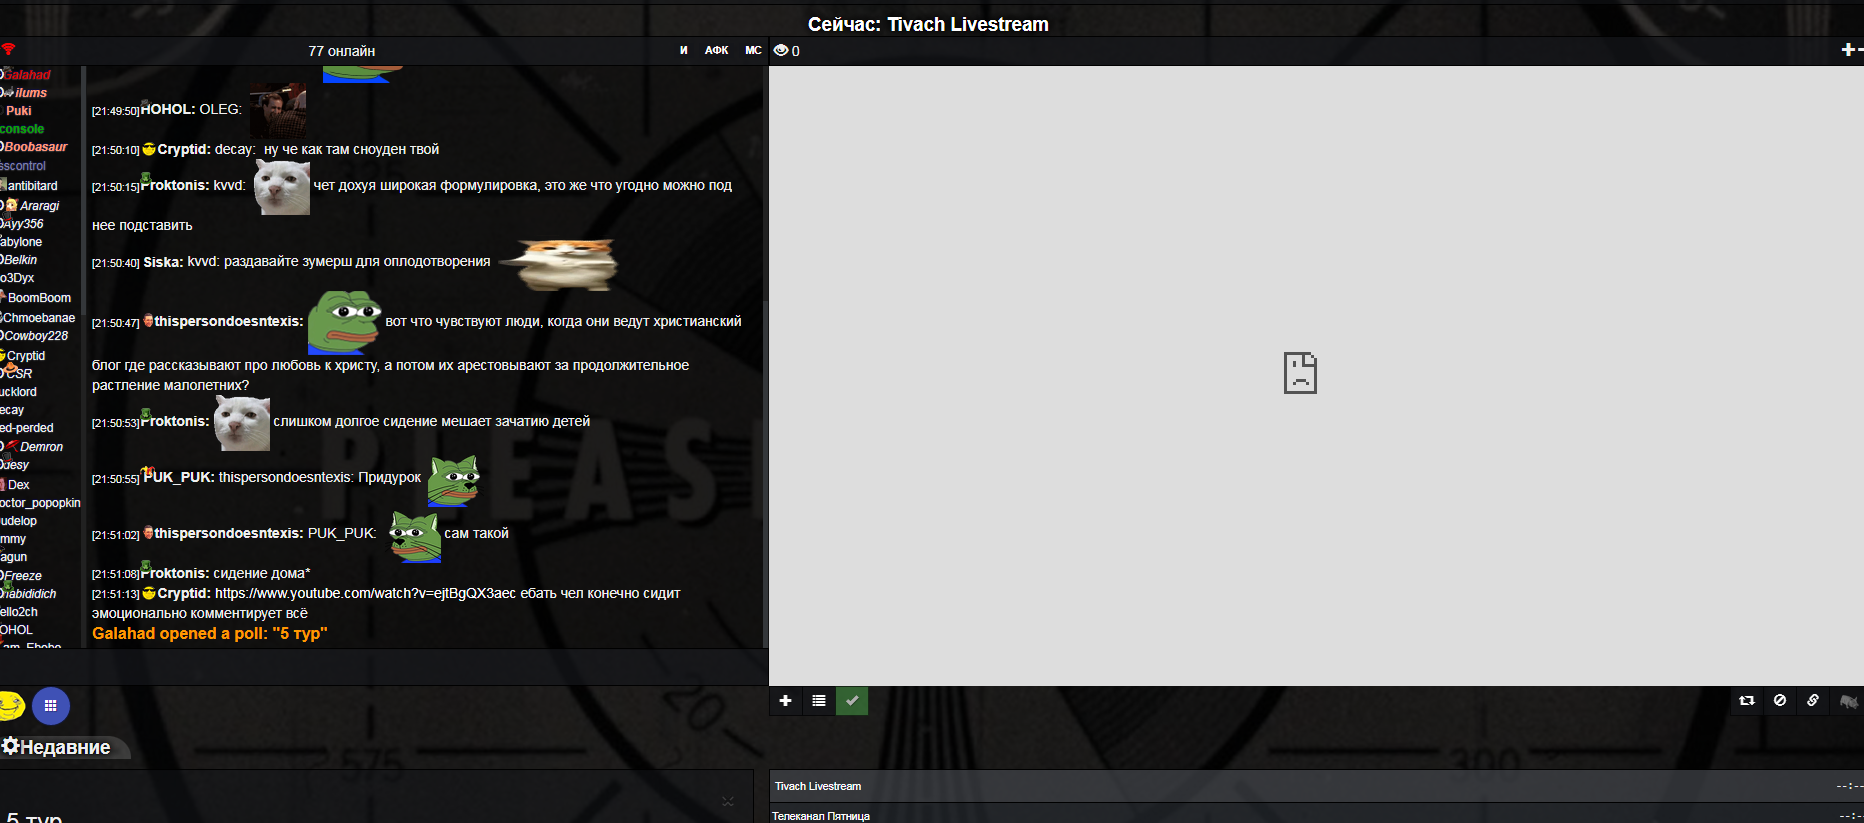Viewport: 1864px width, 823px height.
Task: Click the 77 онлайн user count
Action: click(x=342, y=51)
